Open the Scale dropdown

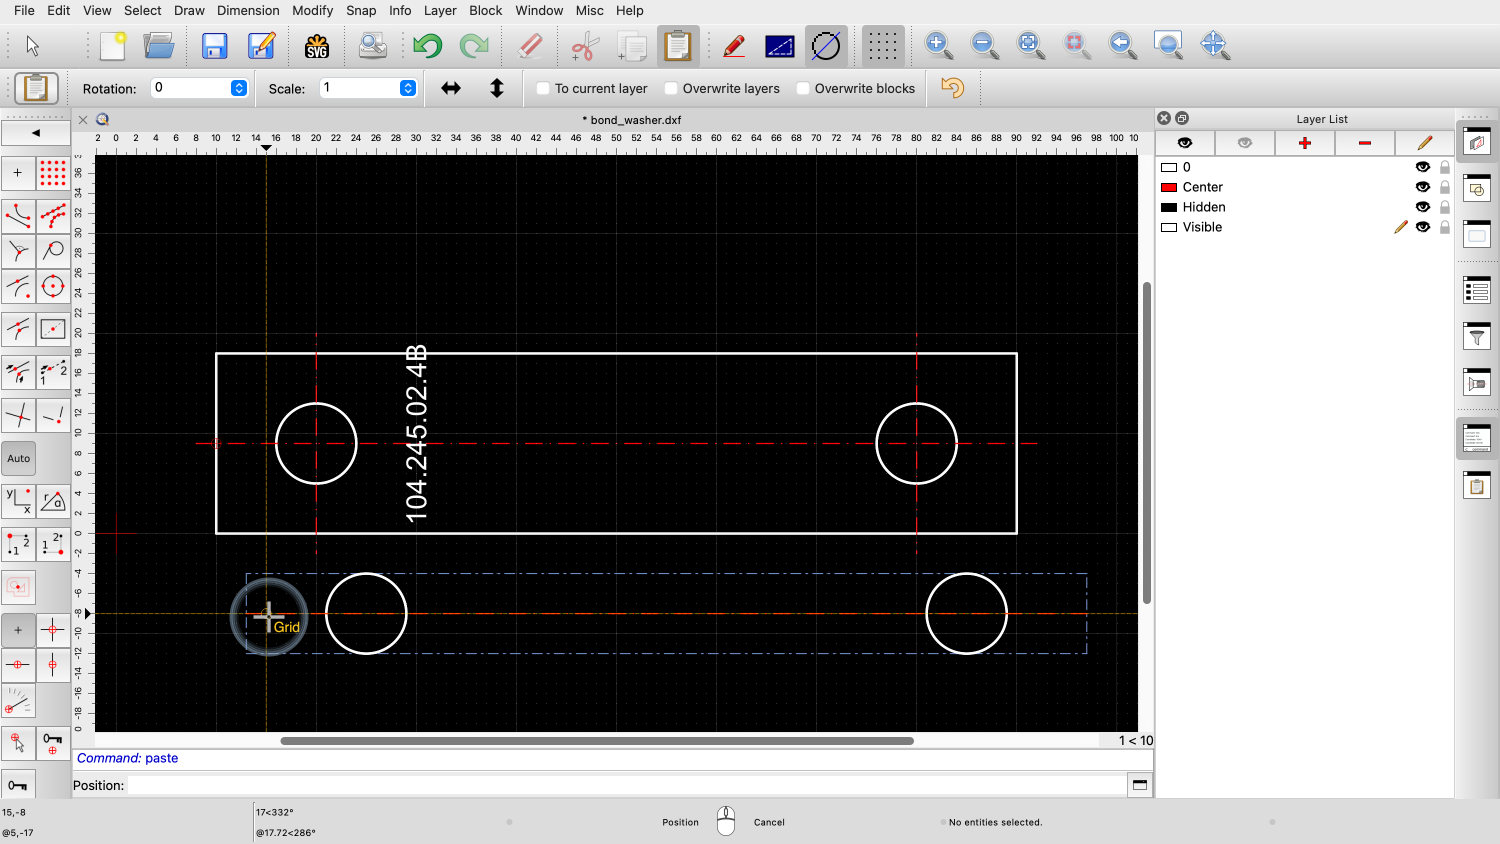pyautogui.click(x=408, y=88)
